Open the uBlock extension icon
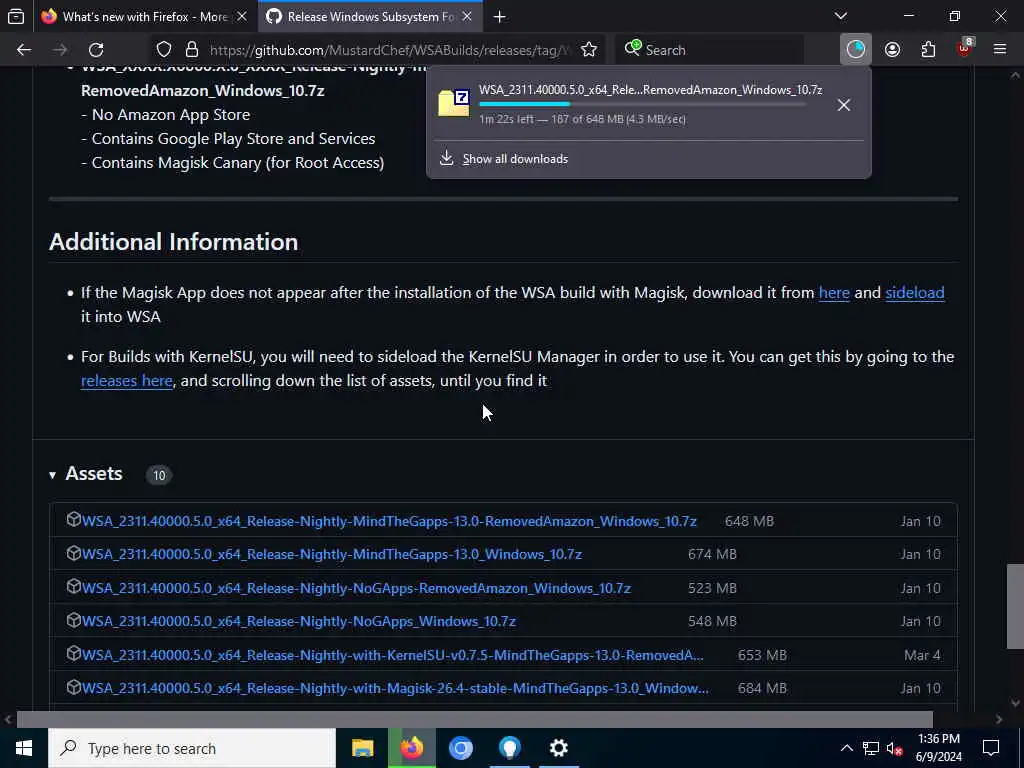The height and width of the screenshot is (768, 1024). 965,48
